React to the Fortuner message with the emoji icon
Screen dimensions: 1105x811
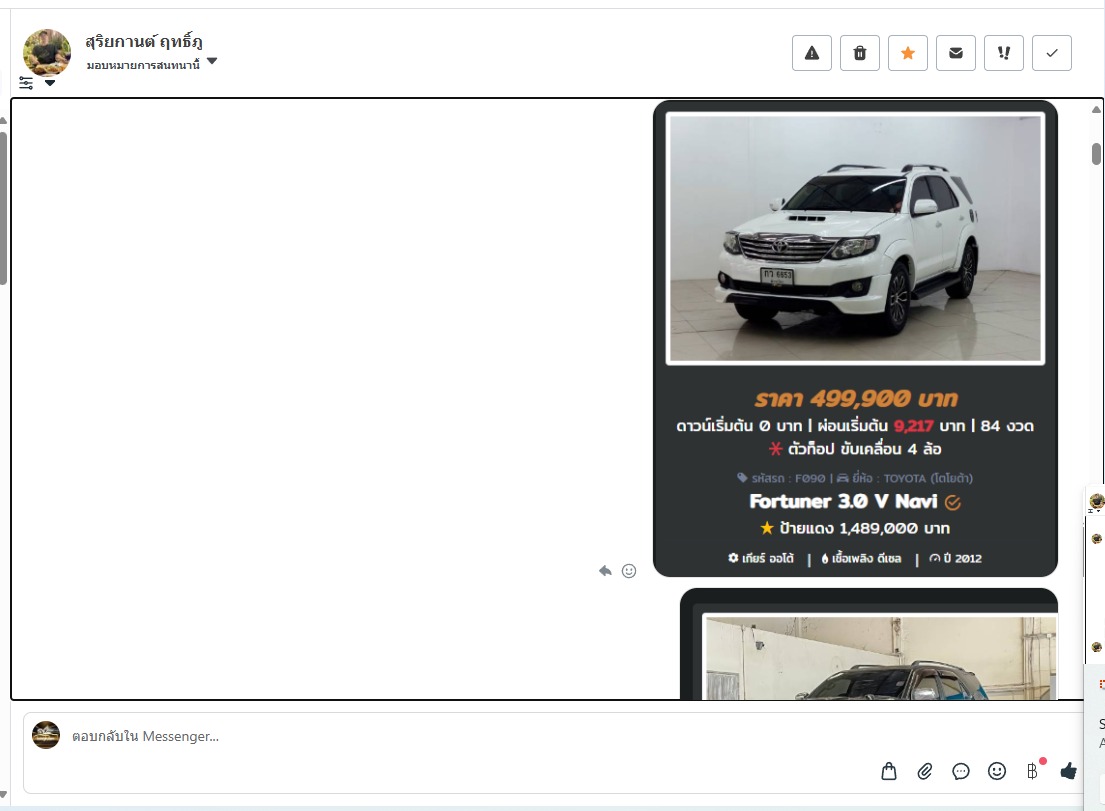click(x=629, y=571)
